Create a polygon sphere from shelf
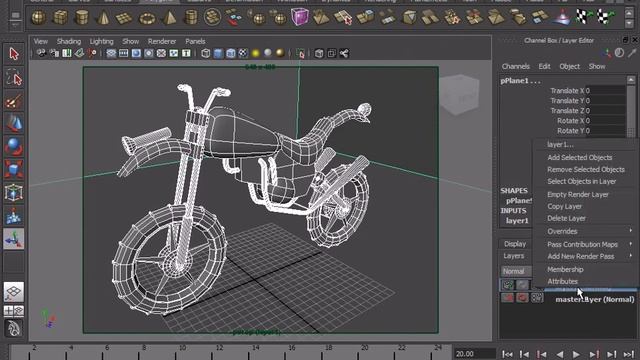 (x=39, y=18)
